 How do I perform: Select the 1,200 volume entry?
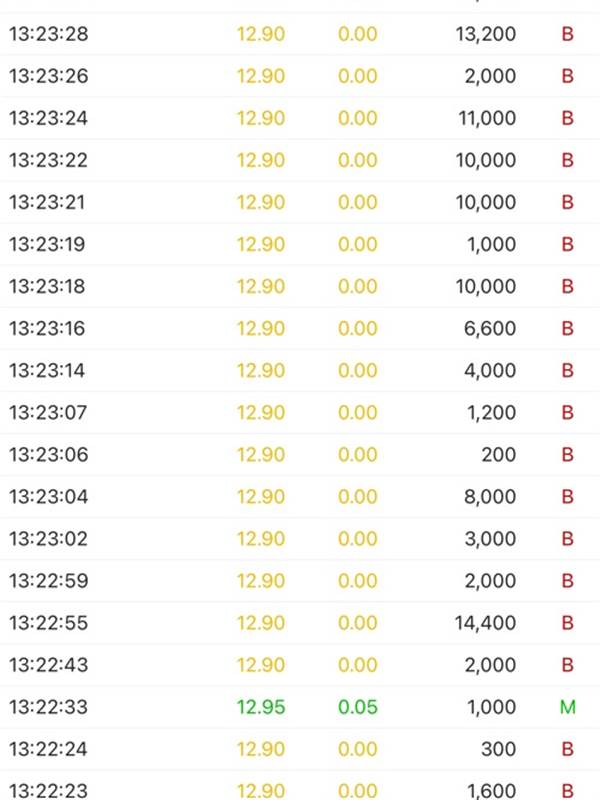tap(490, 413)
